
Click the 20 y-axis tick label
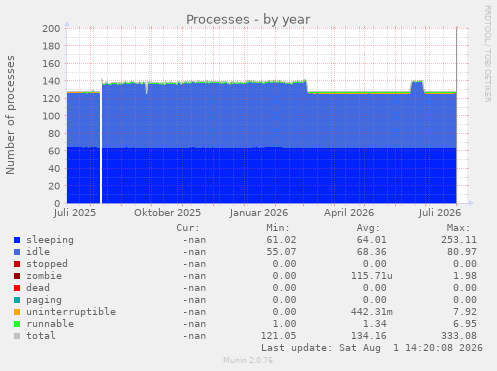coord(54,186)
